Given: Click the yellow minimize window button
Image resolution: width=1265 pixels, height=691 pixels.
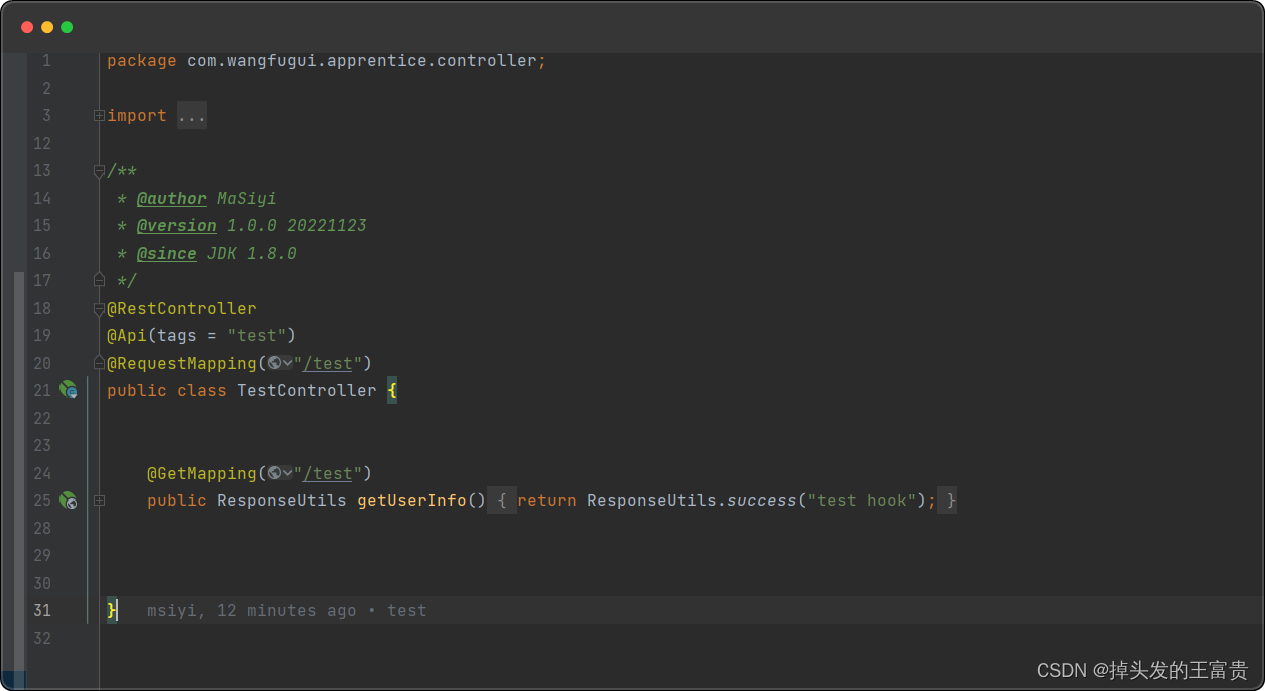Looking at the screenshot, I should pyautogui.click(x=47, y=27).
